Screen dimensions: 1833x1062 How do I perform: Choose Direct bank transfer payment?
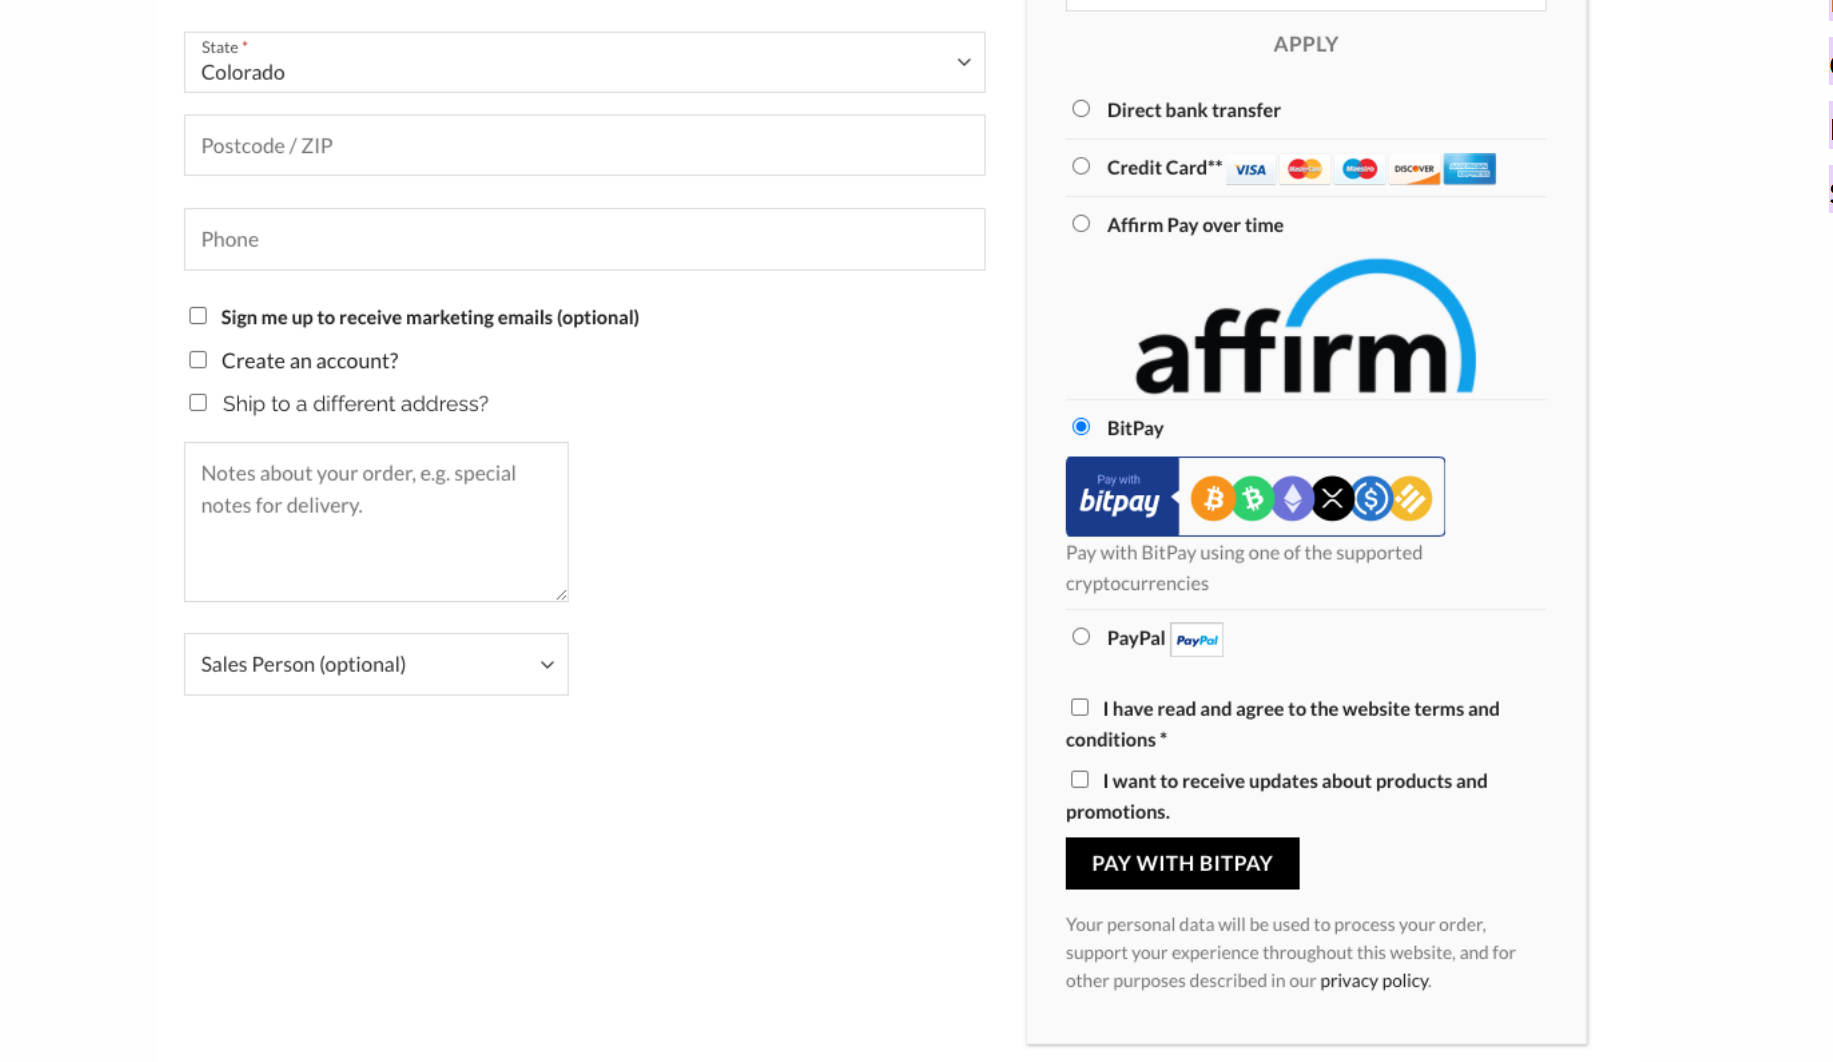pos(1080,109)
